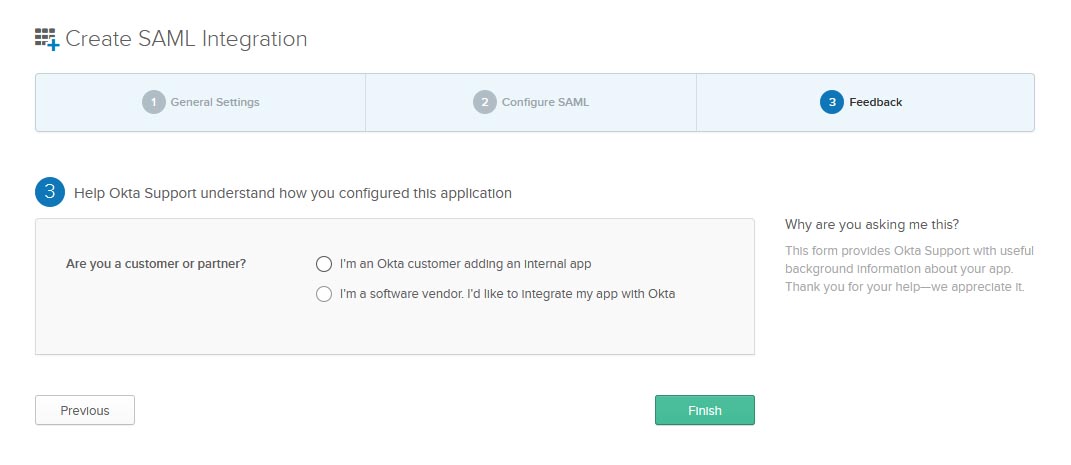Click the "I'm a software vendor" option label
1071x465 pixels.
tap(507, 294)
